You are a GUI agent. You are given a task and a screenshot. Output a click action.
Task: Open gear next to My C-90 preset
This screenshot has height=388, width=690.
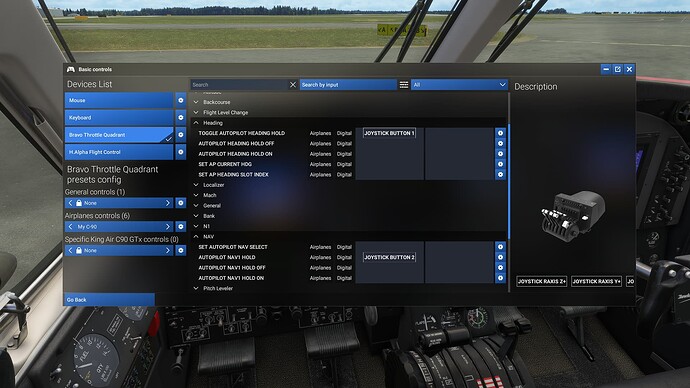180,227
